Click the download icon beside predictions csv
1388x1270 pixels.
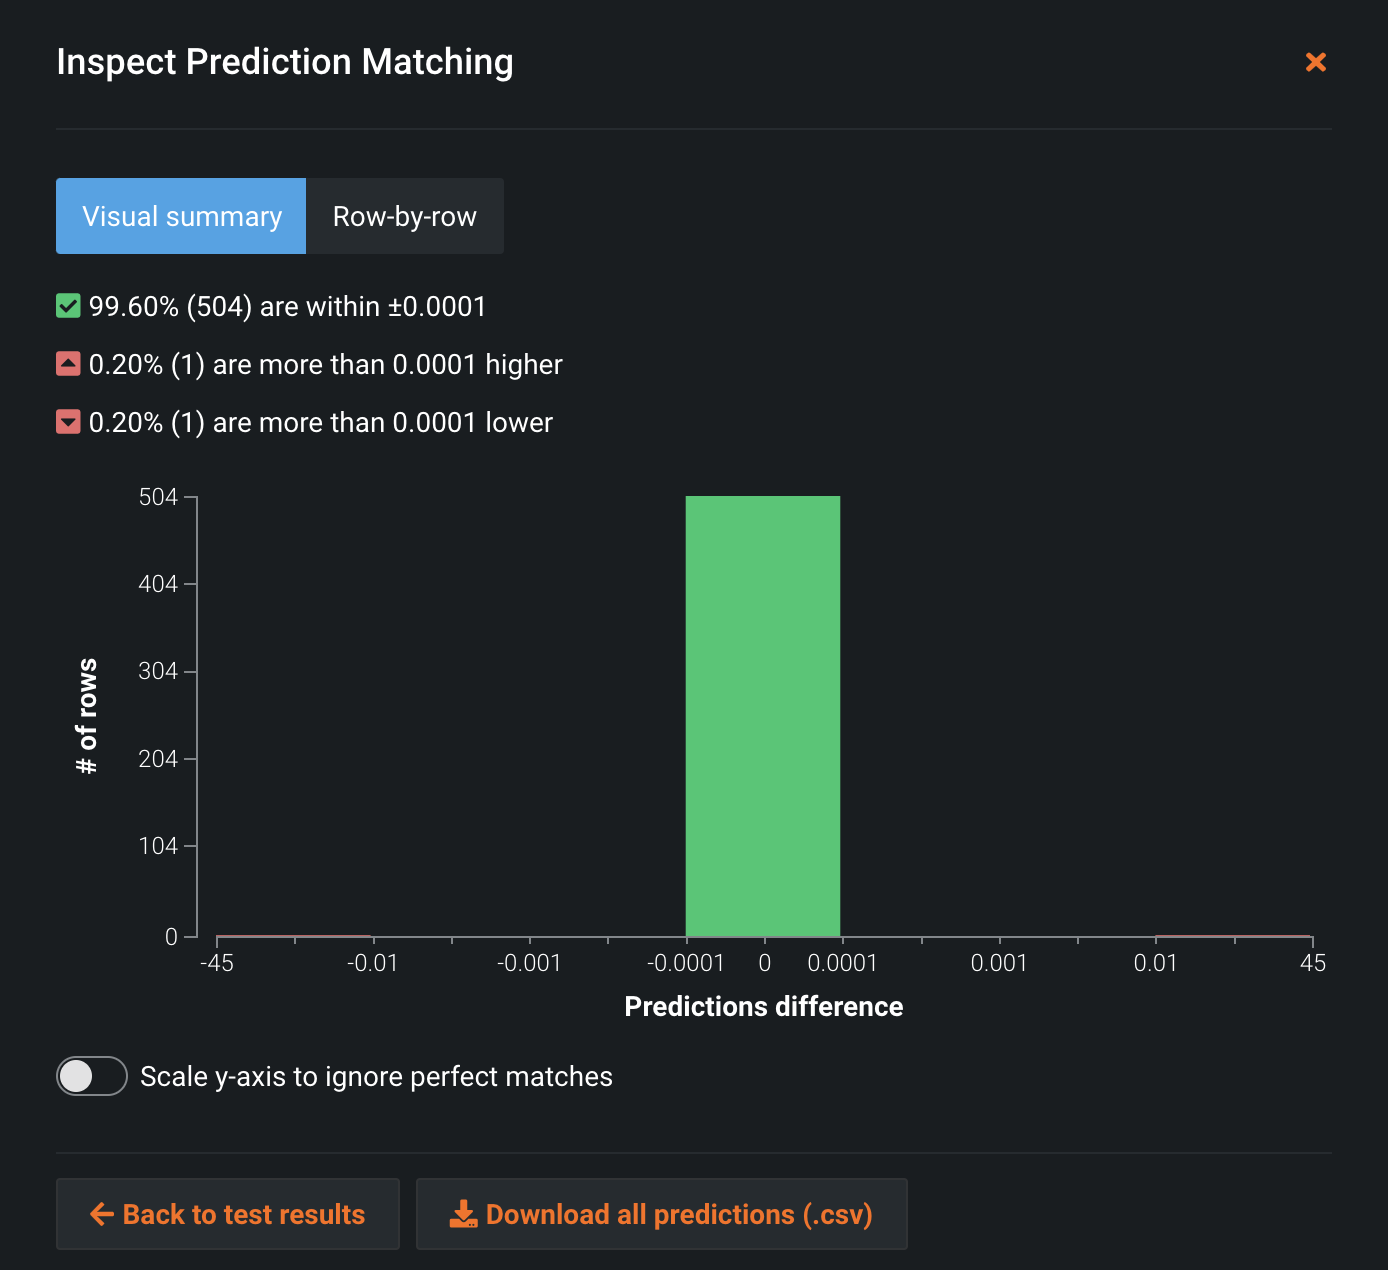pos(463,1214)
